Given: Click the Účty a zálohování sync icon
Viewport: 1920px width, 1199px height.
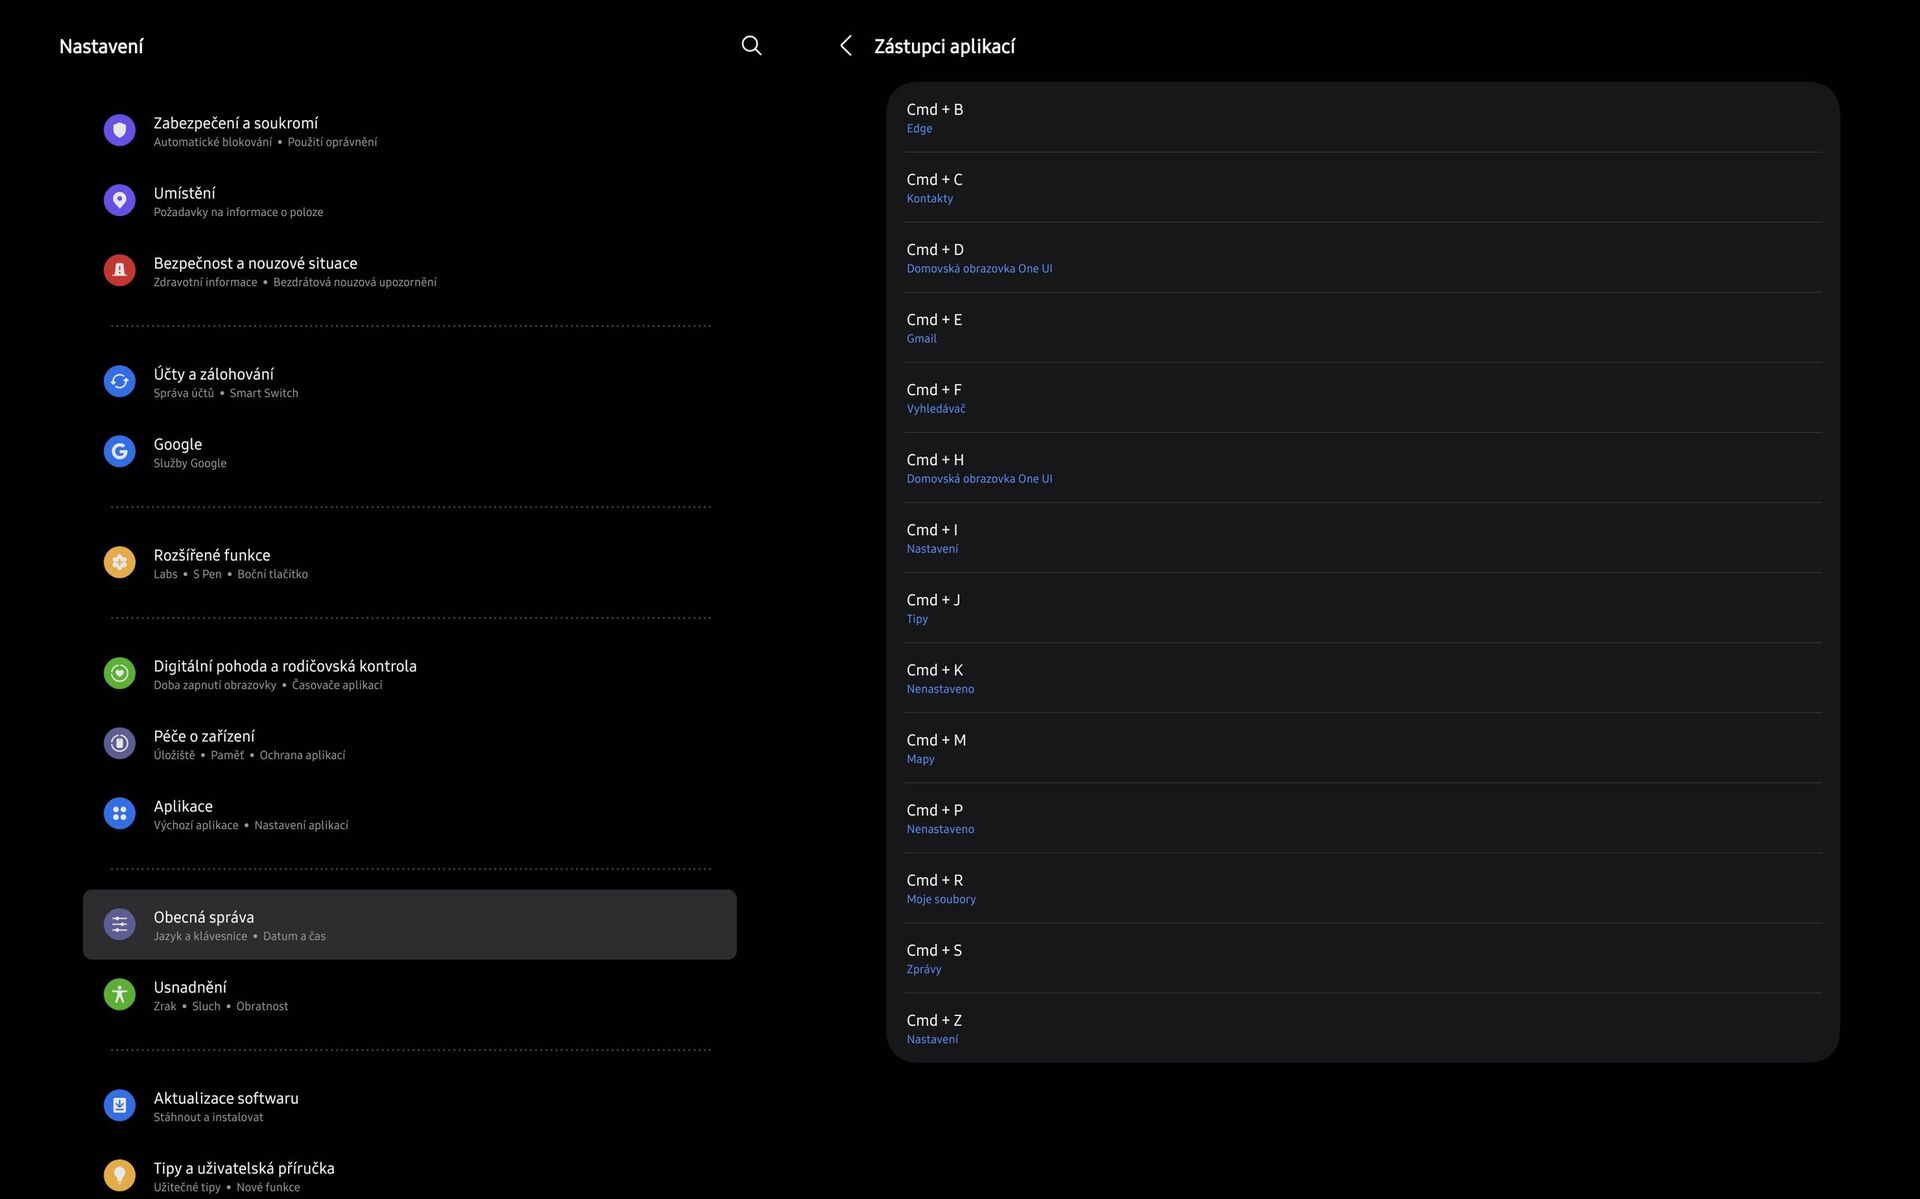Looking at the screenshot, I should (119, 382).
